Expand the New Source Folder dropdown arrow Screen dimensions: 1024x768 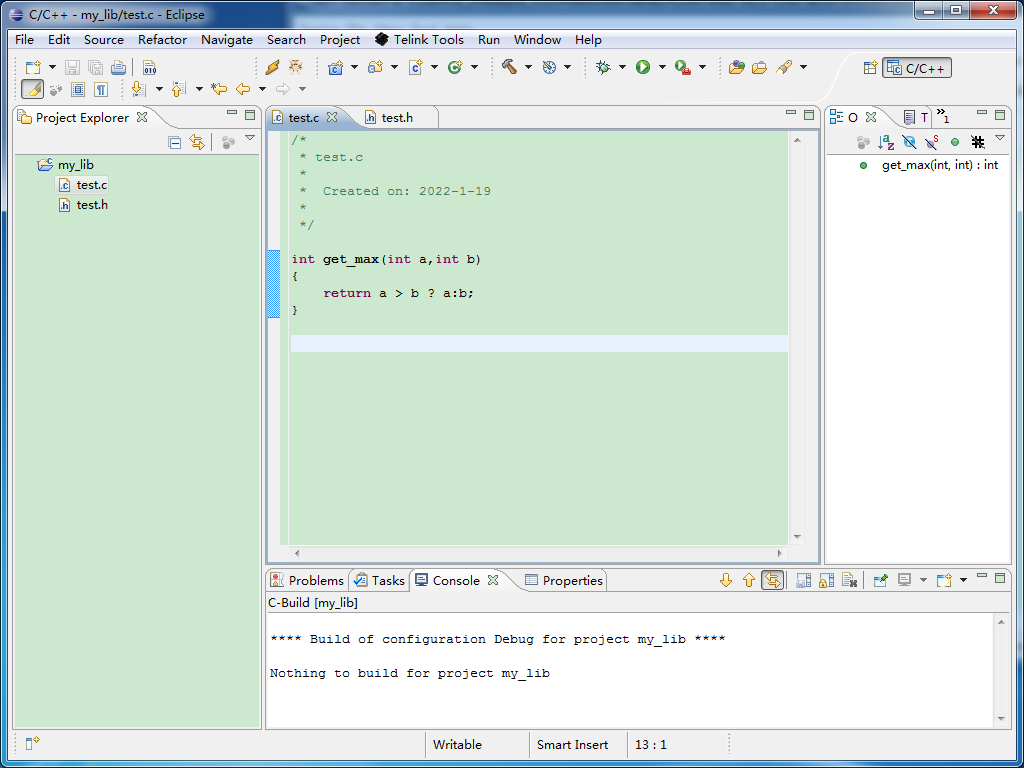coord(394,67)
